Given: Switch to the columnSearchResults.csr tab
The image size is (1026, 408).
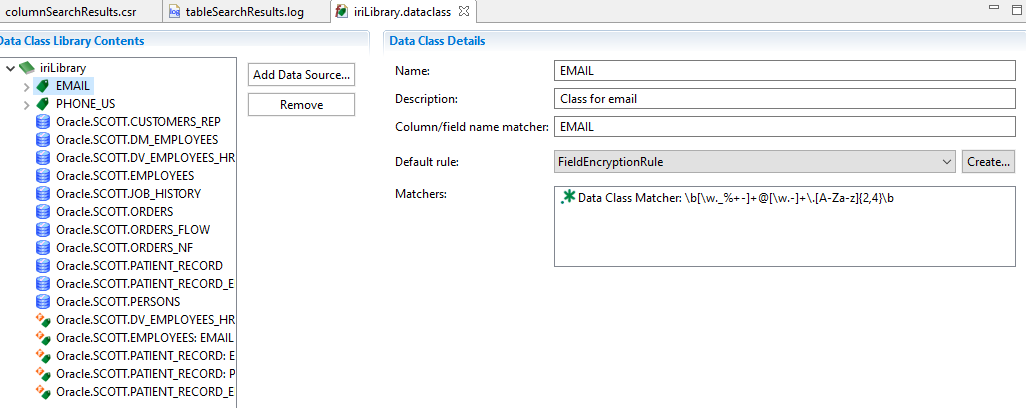Looking at the screenshot, I should tap(70, 12).
